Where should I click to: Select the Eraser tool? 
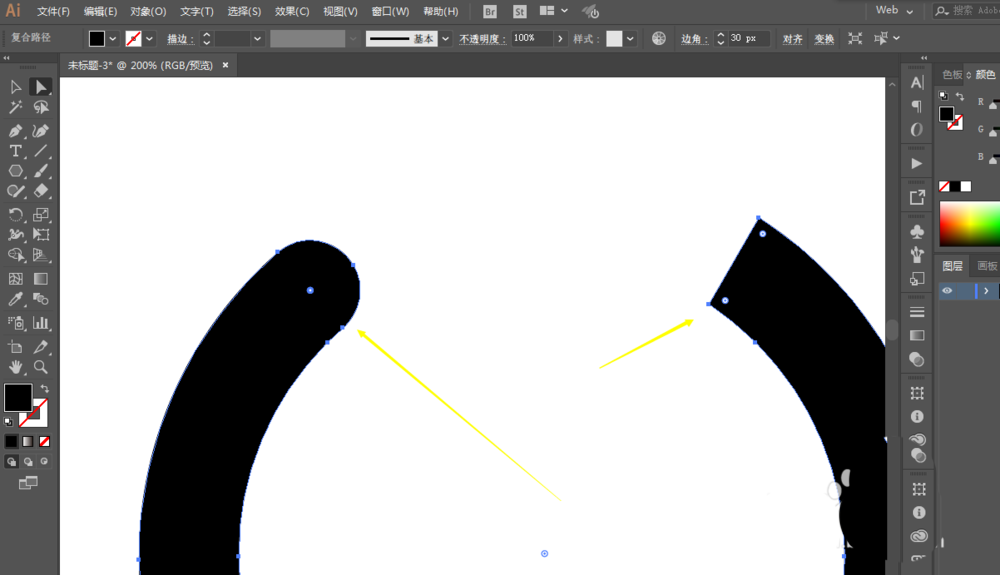41,191
